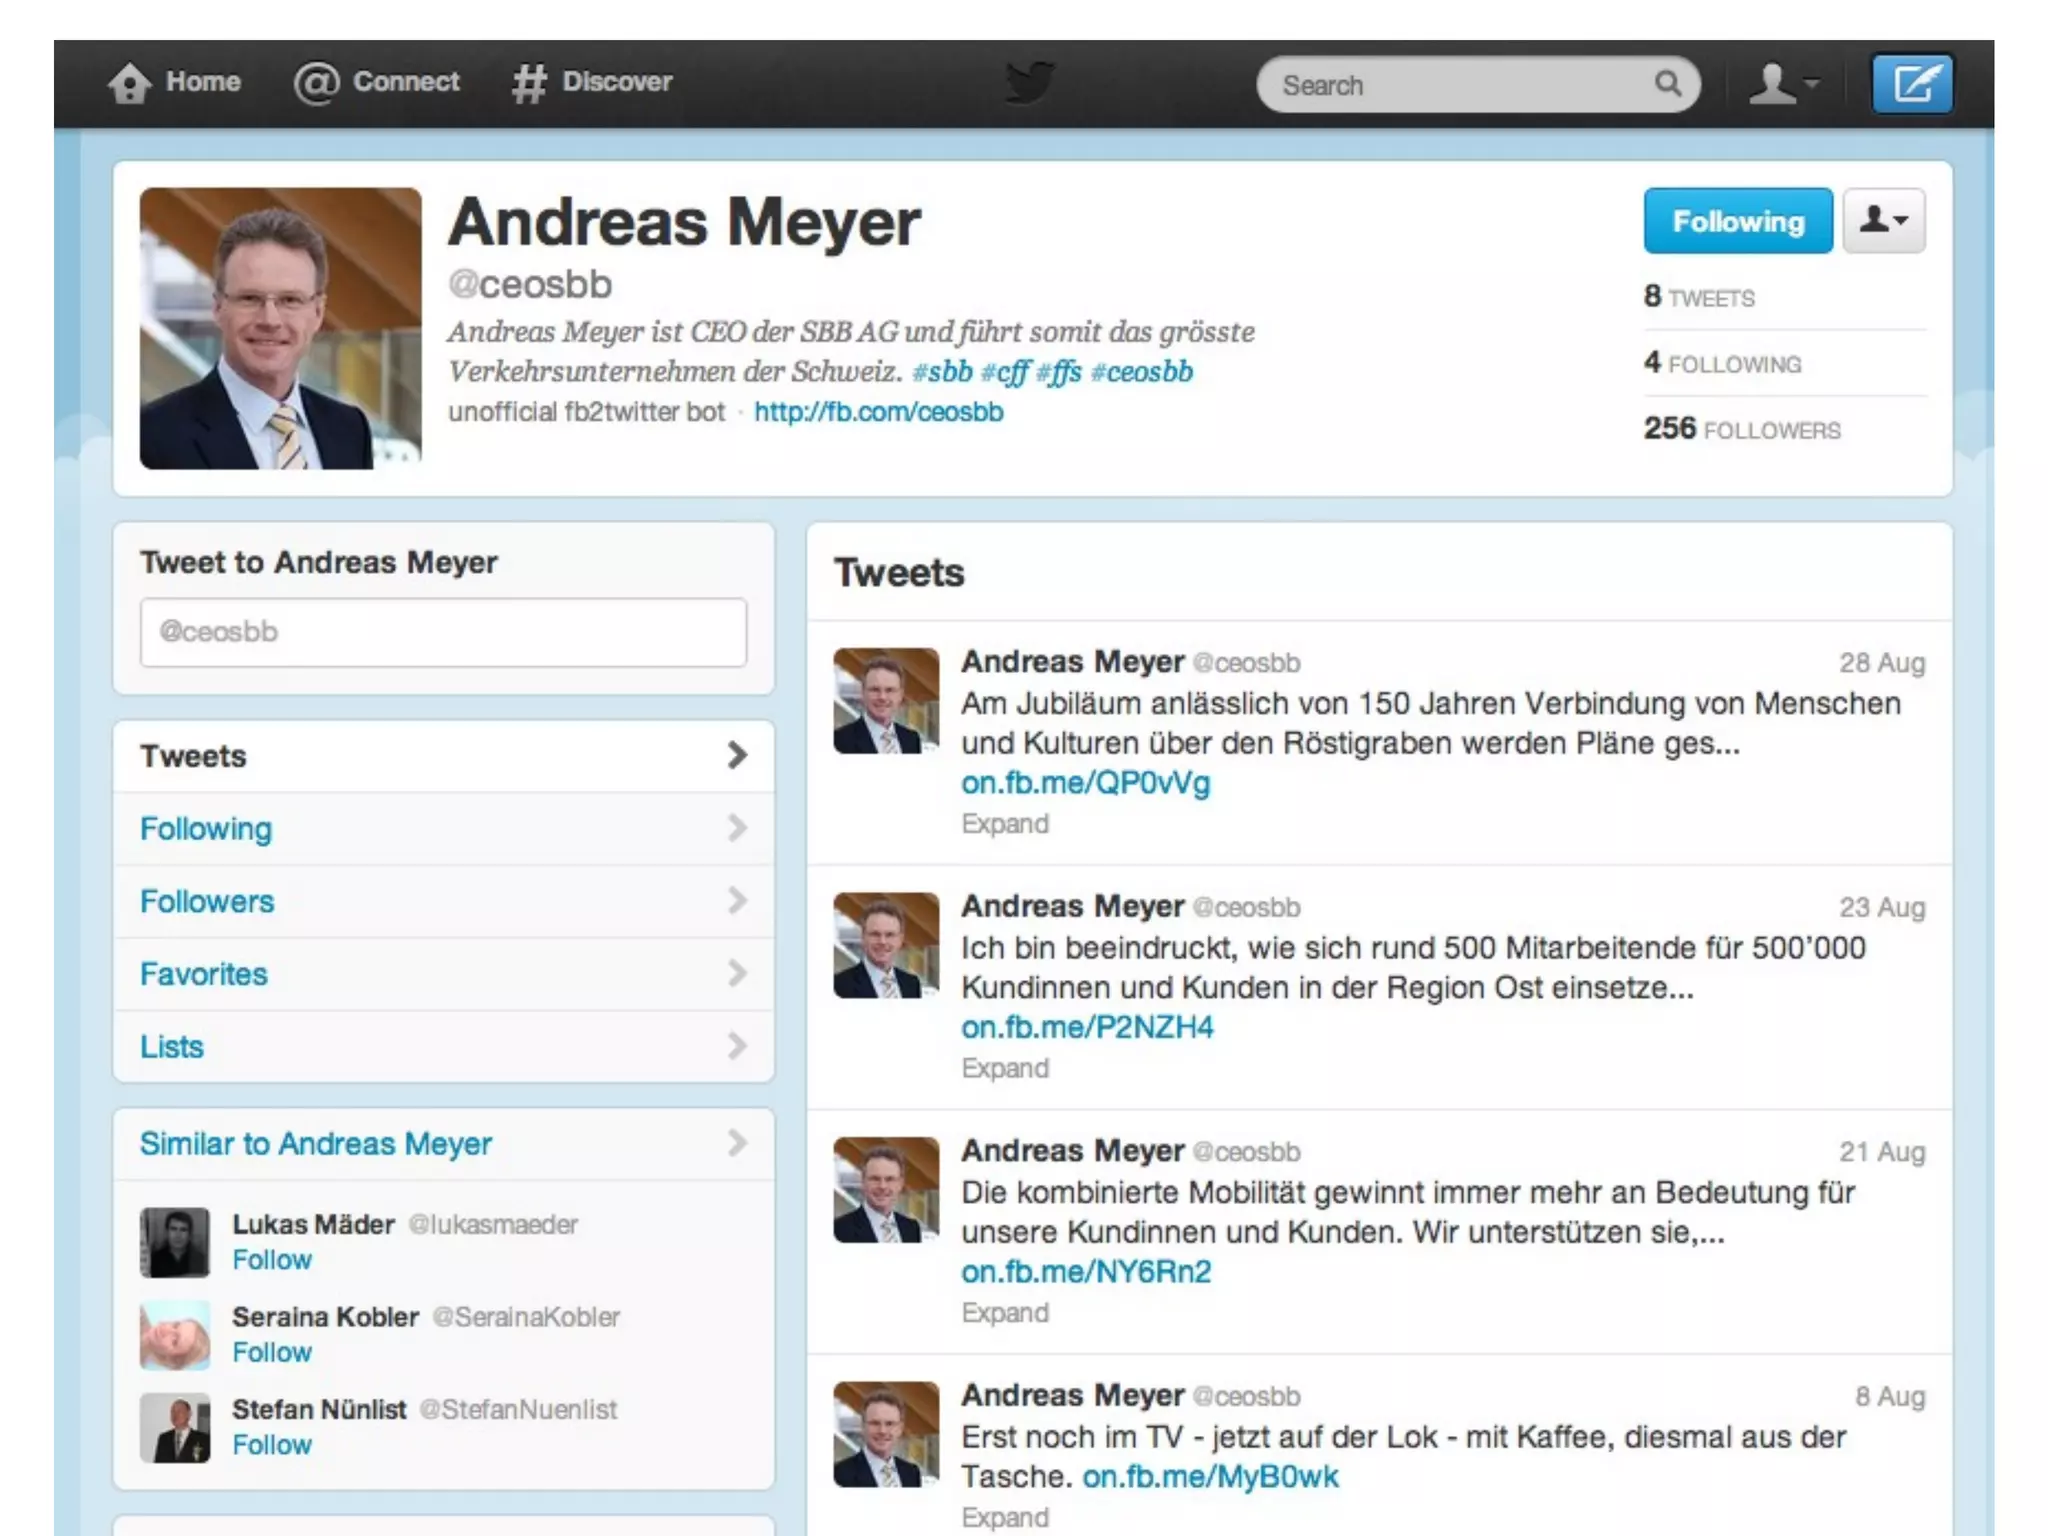The image size is (2048, 1536).
Task: Click the #ceosbb hashtag in bio
Action: click(1141, 372)
